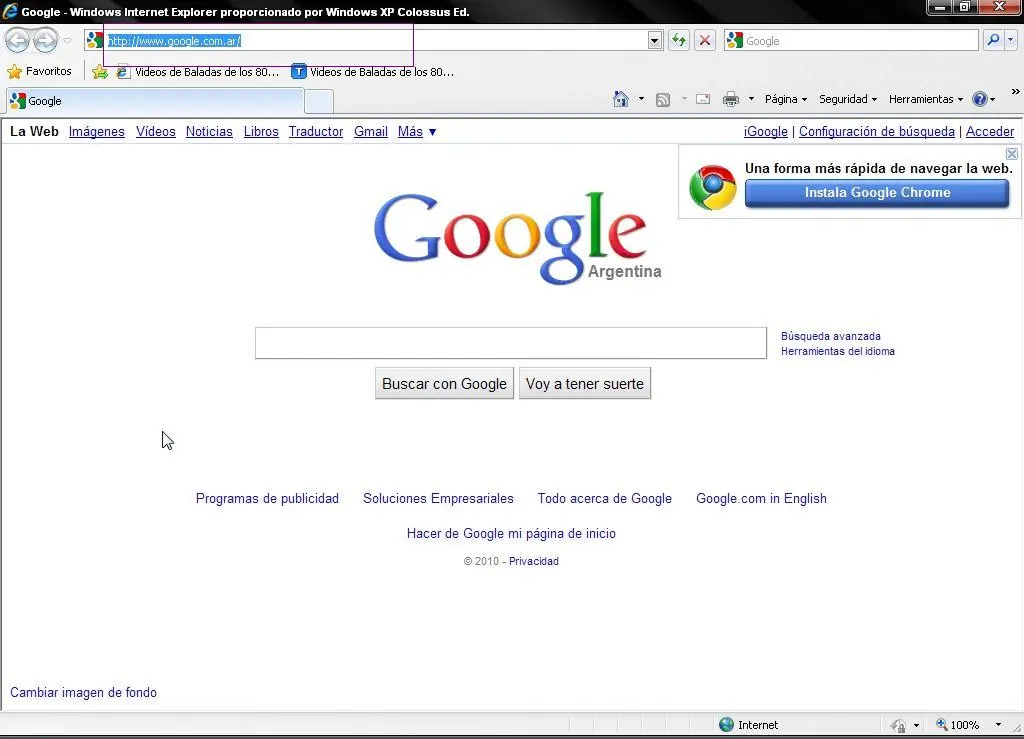
Task: Open second Videos de Baladas favorite with T icon
Action: (x=373, y=72)
